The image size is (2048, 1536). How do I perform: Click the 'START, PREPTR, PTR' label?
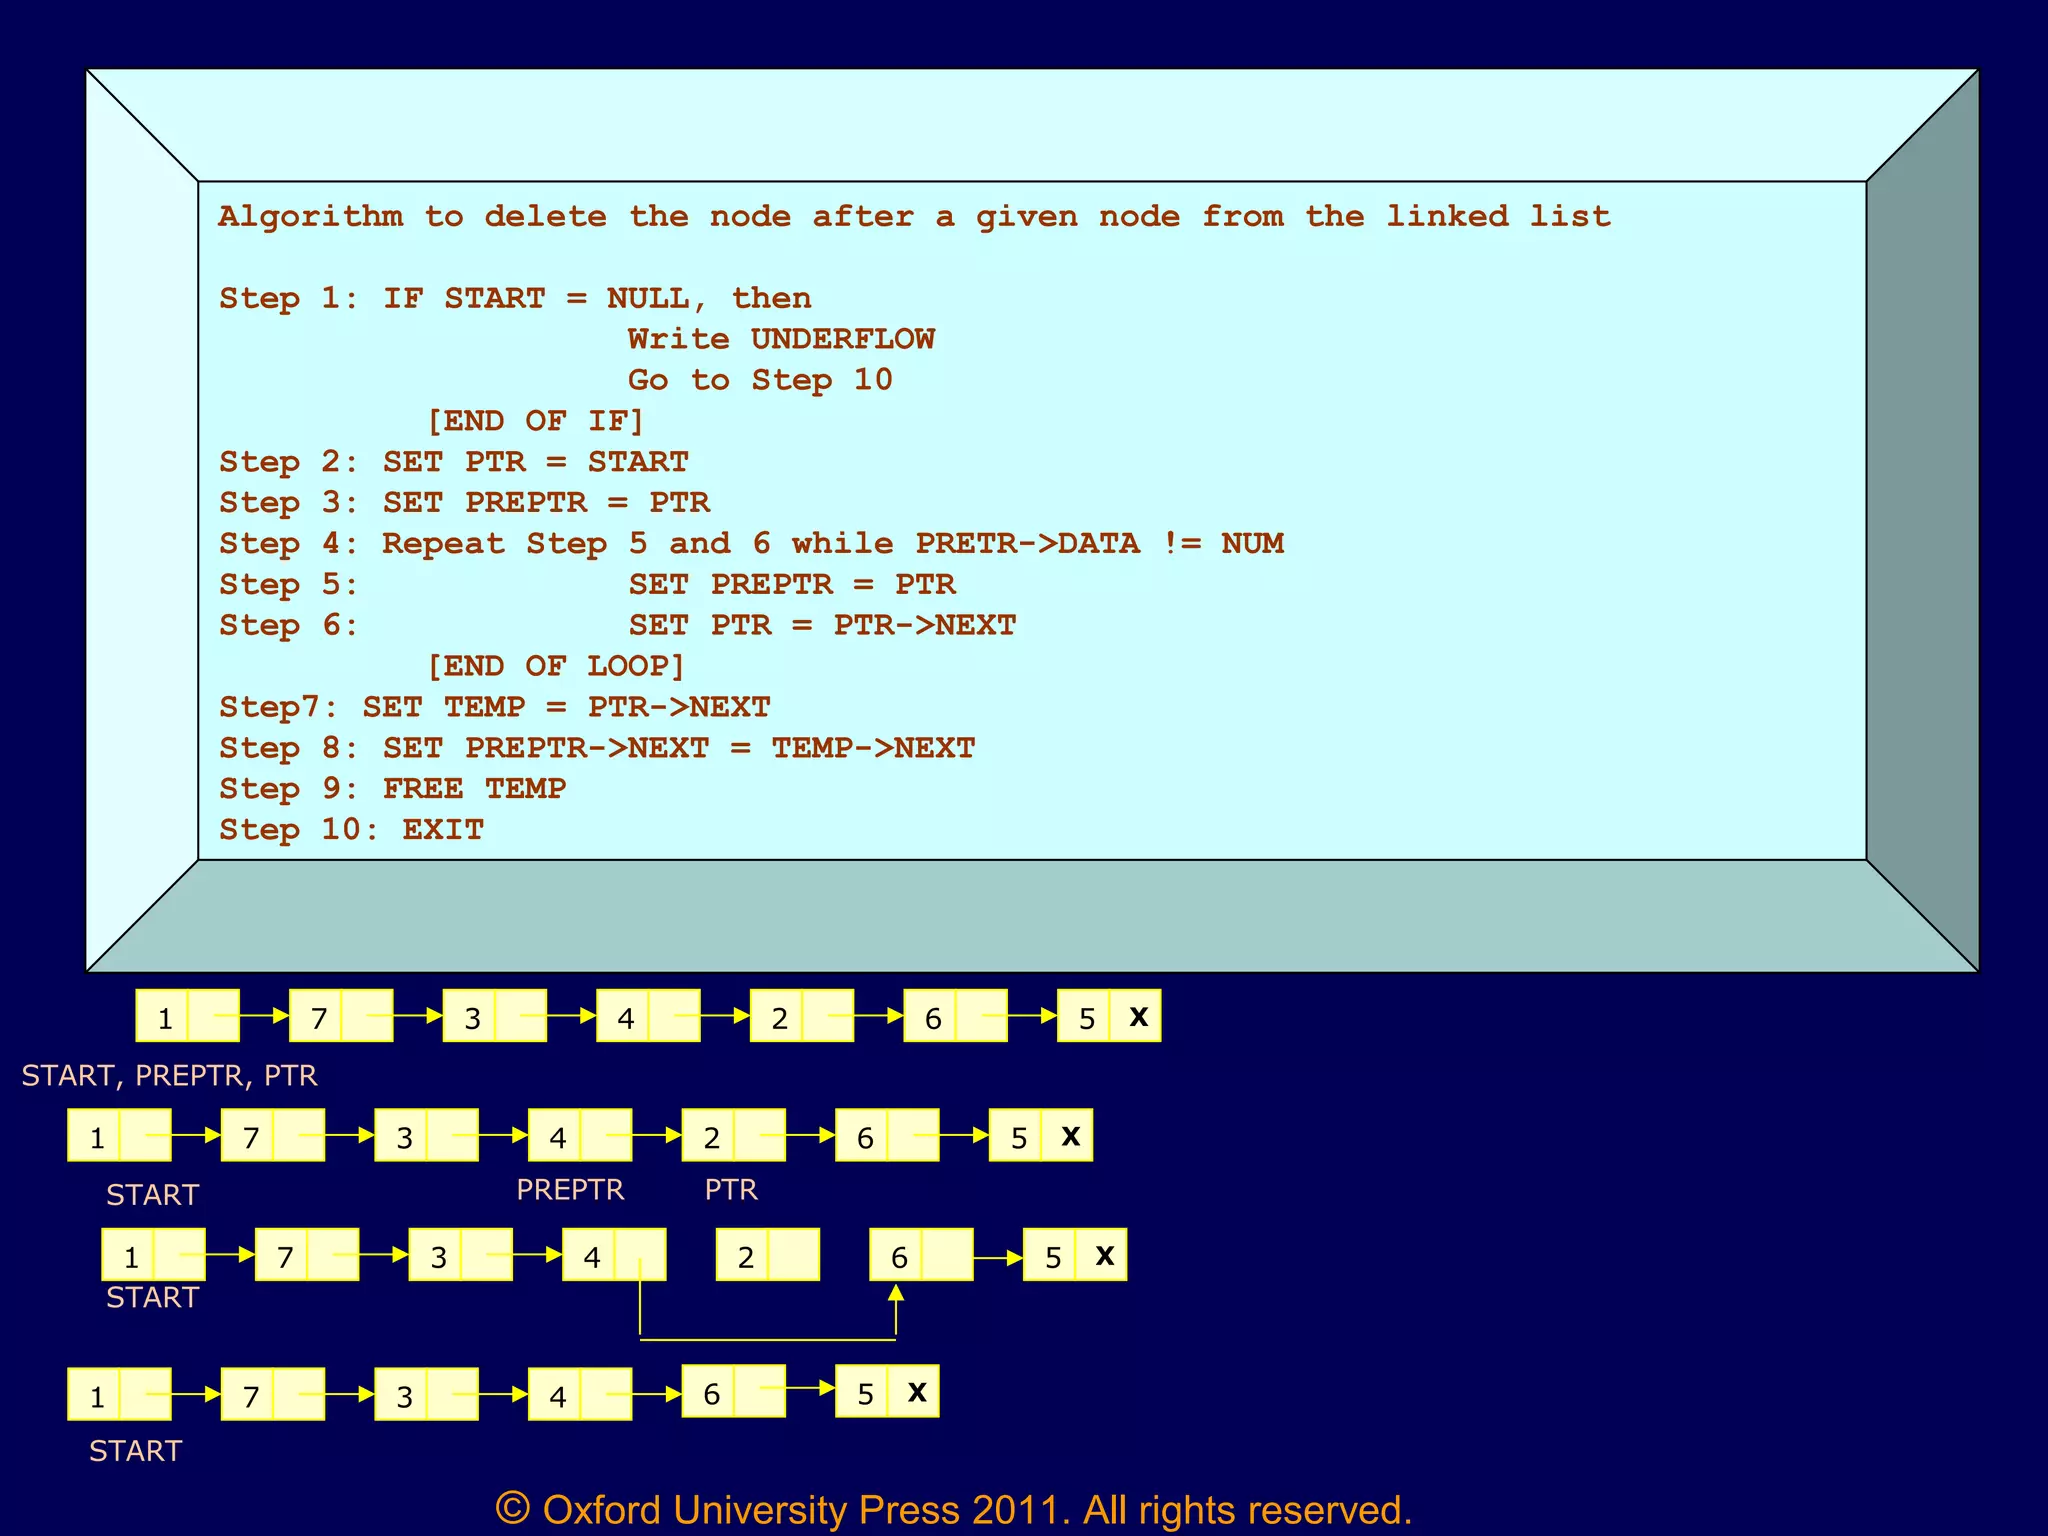point(169,1076)
